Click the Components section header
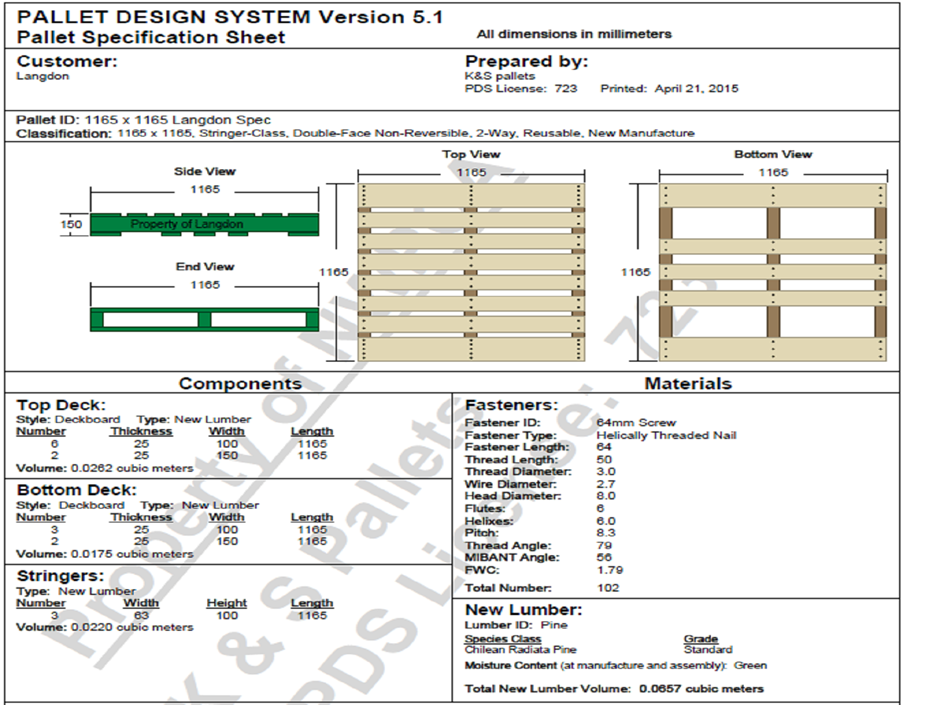The height and width of the screenshot is (705, 940). click(240, 384)
